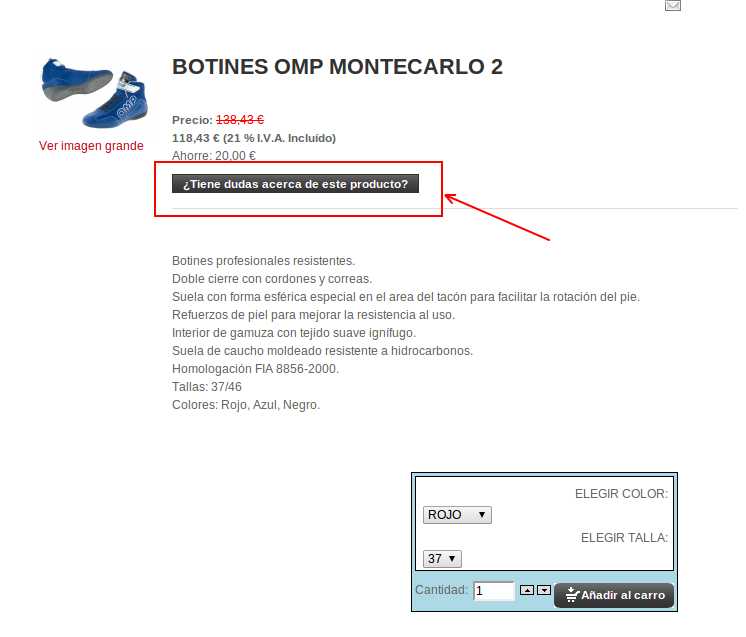Open the blue OMP boots thumbnail
The image size is (746, 637).
point(94,93)
